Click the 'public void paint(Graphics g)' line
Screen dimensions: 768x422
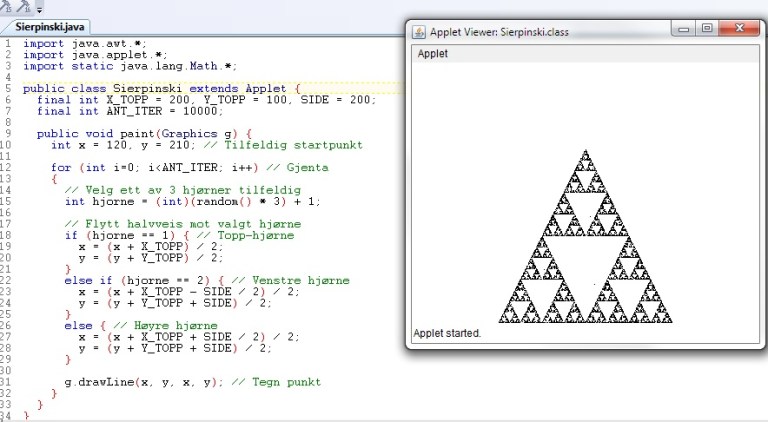[145, 133]
